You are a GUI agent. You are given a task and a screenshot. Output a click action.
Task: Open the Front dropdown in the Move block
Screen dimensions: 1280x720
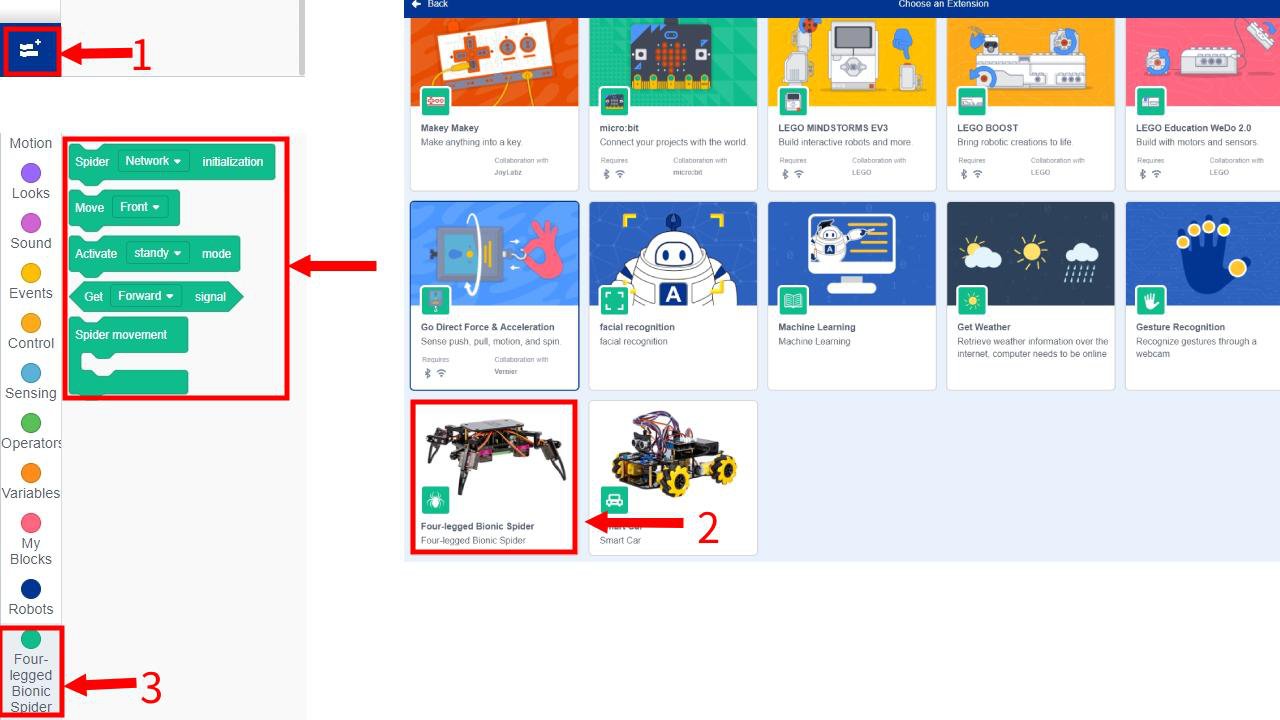tap(140, 207)
